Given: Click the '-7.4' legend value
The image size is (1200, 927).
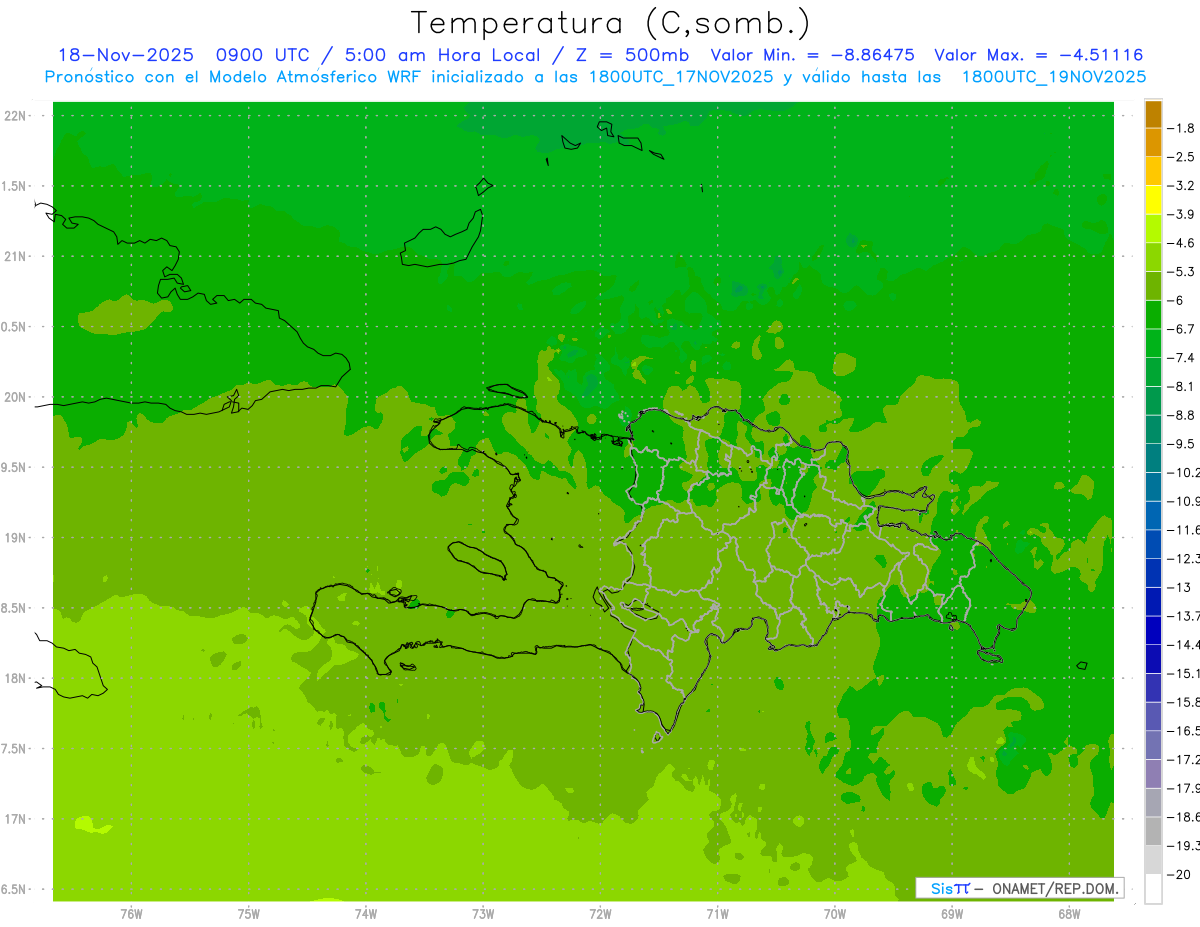Looking at the screenshot, I should click(1182, 358).
